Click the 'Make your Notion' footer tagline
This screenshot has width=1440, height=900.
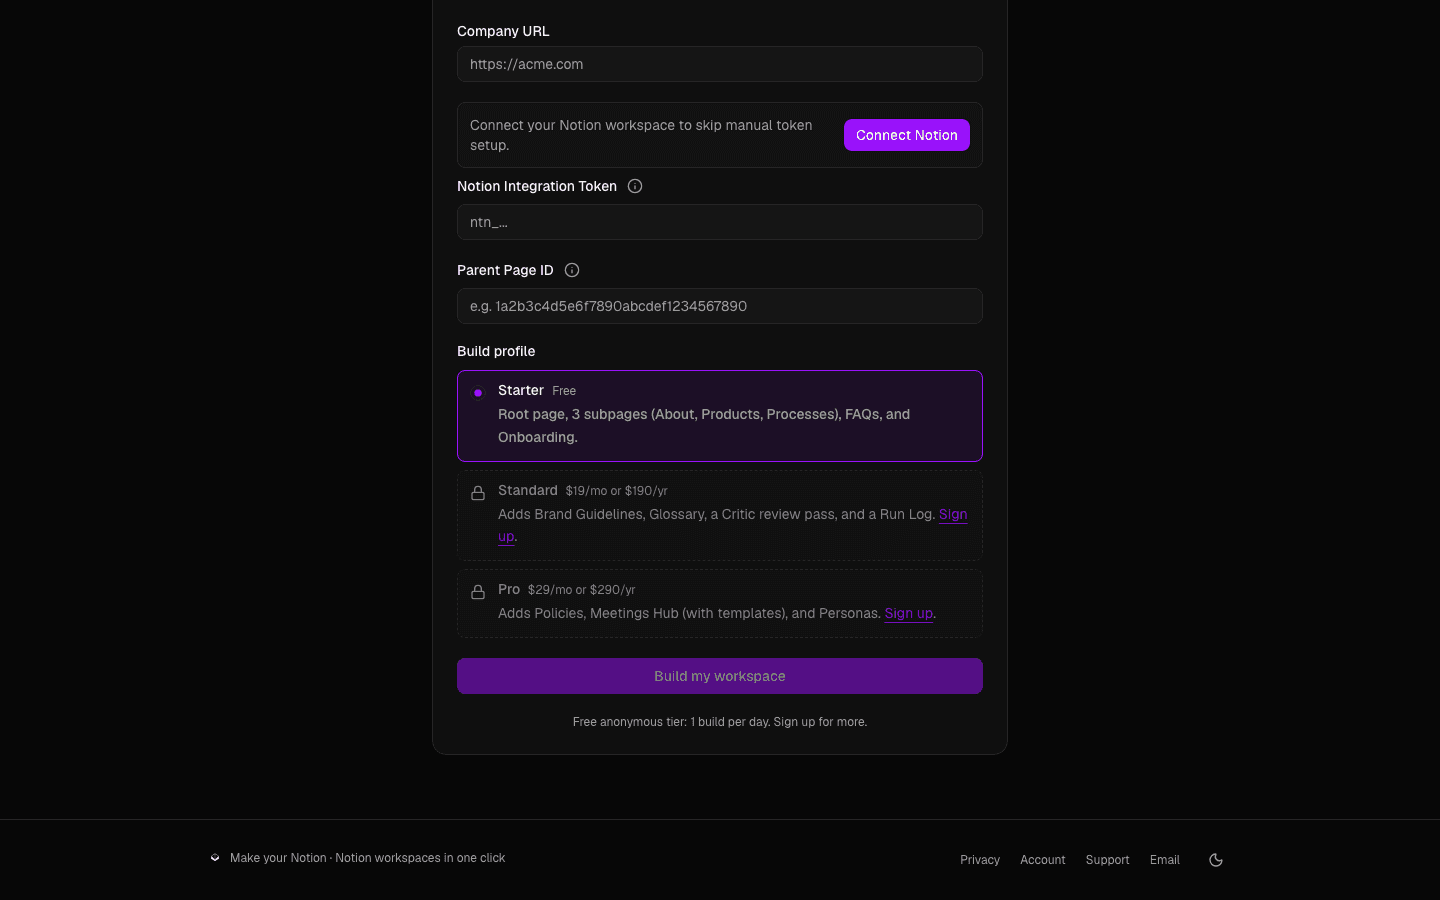[x=368, y=858]
